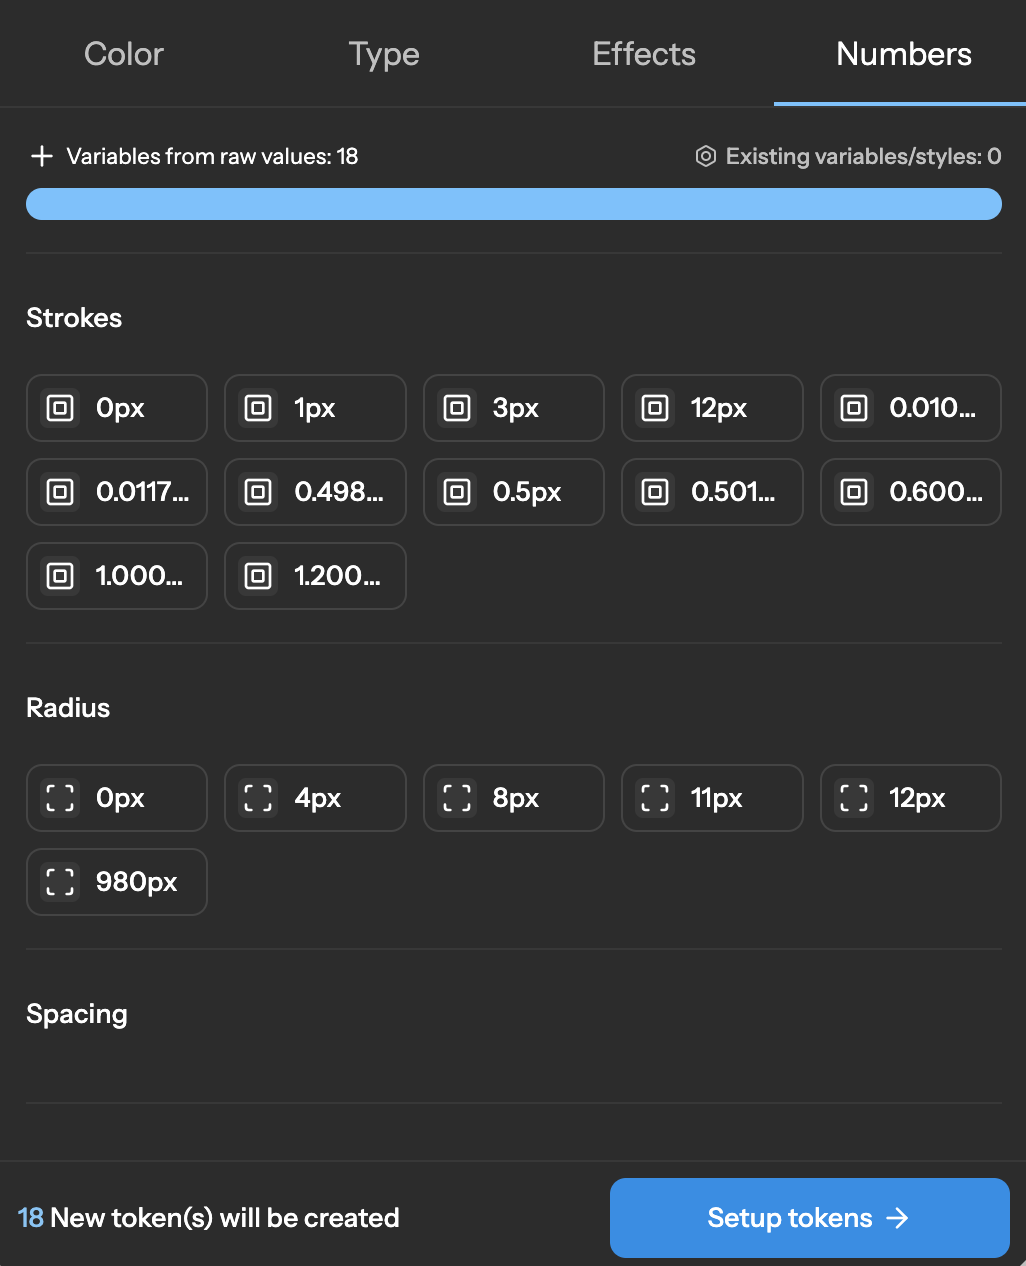Go to the Effects tab
1026x1266 pixels.
644,54
